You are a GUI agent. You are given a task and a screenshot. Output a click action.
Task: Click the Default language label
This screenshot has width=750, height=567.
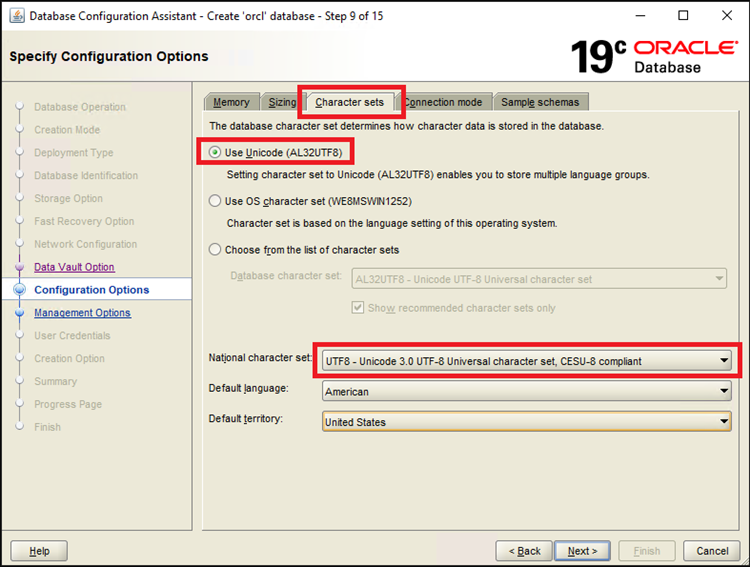(x=249, y=388)
